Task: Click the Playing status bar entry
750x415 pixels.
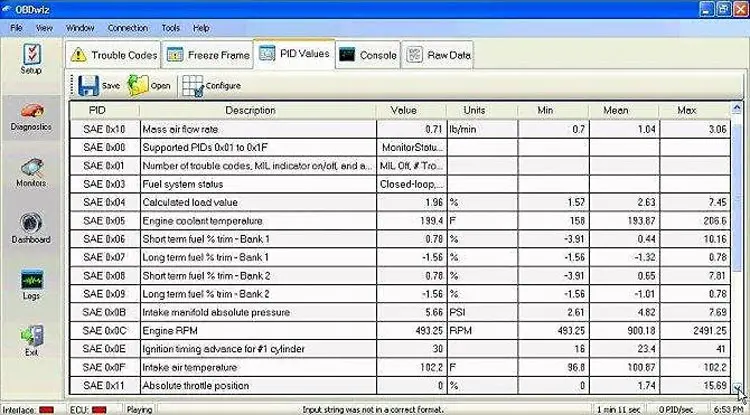Action: click(x=139, y=410)
